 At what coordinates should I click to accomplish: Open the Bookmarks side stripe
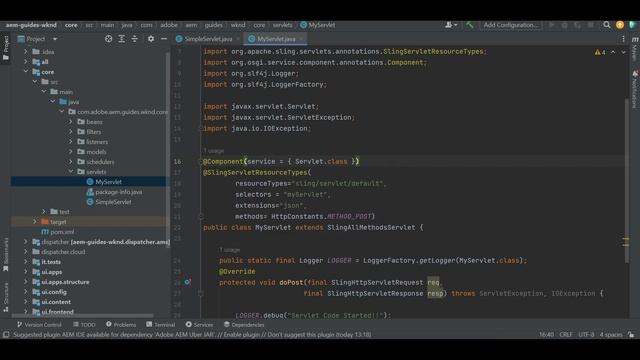point(5,255)
